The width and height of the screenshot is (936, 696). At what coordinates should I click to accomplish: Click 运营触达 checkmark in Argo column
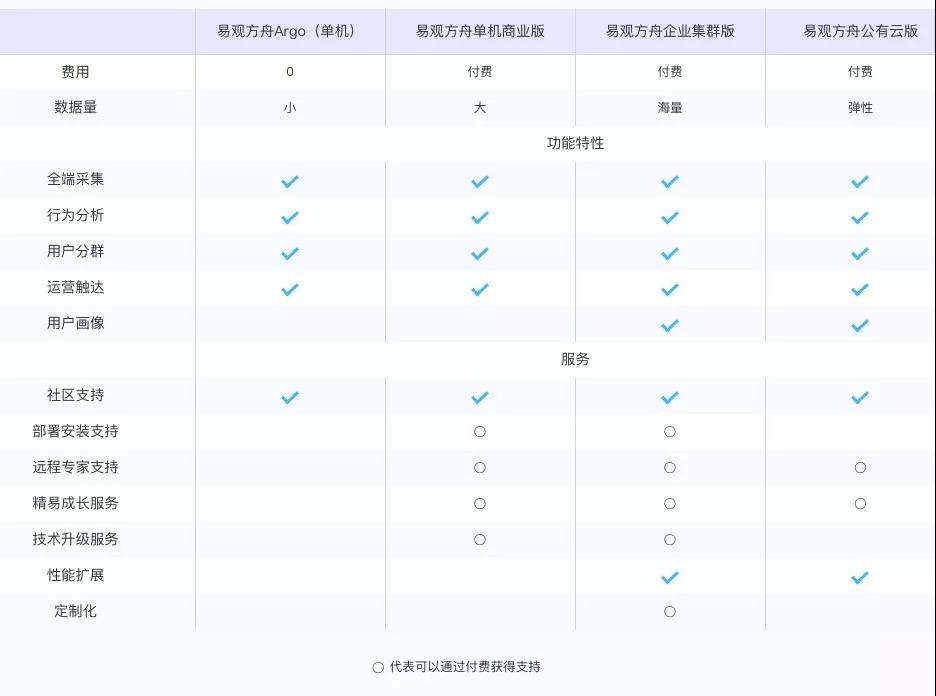click(x=290, y=290)
